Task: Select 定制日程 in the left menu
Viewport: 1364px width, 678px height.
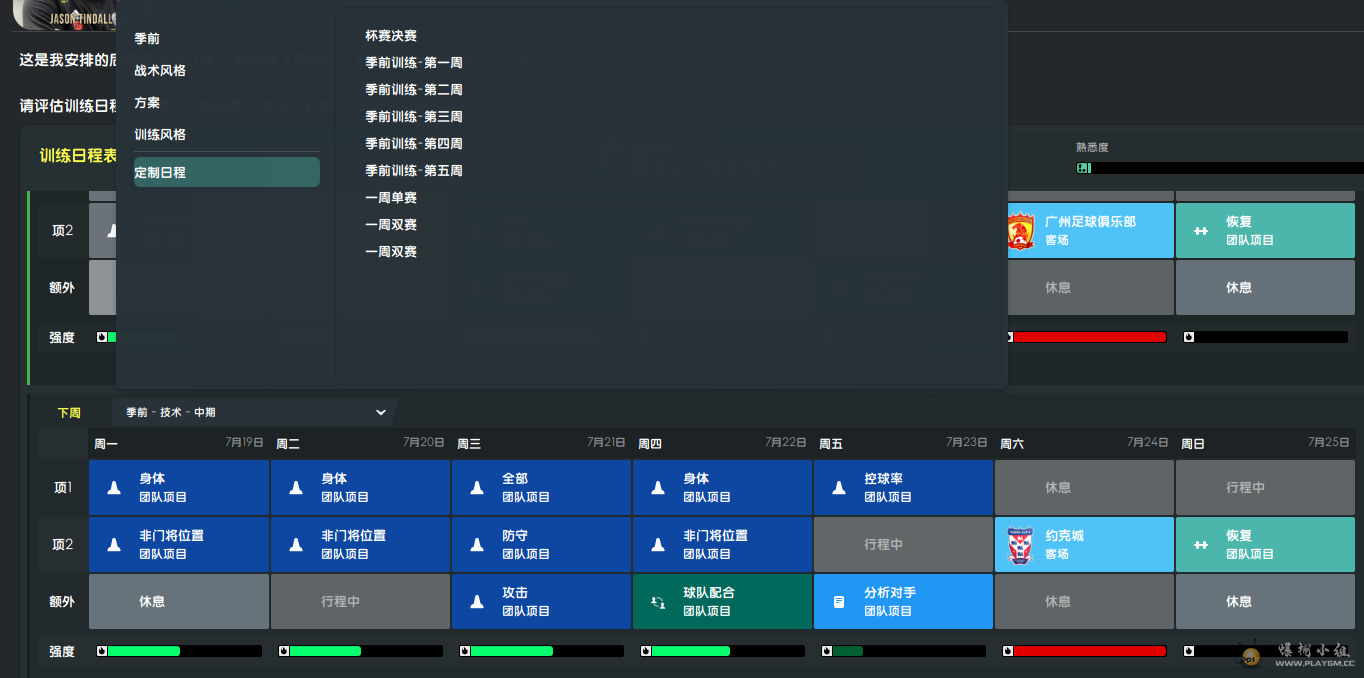Action: pyautogui.click(x=226, y=172)
